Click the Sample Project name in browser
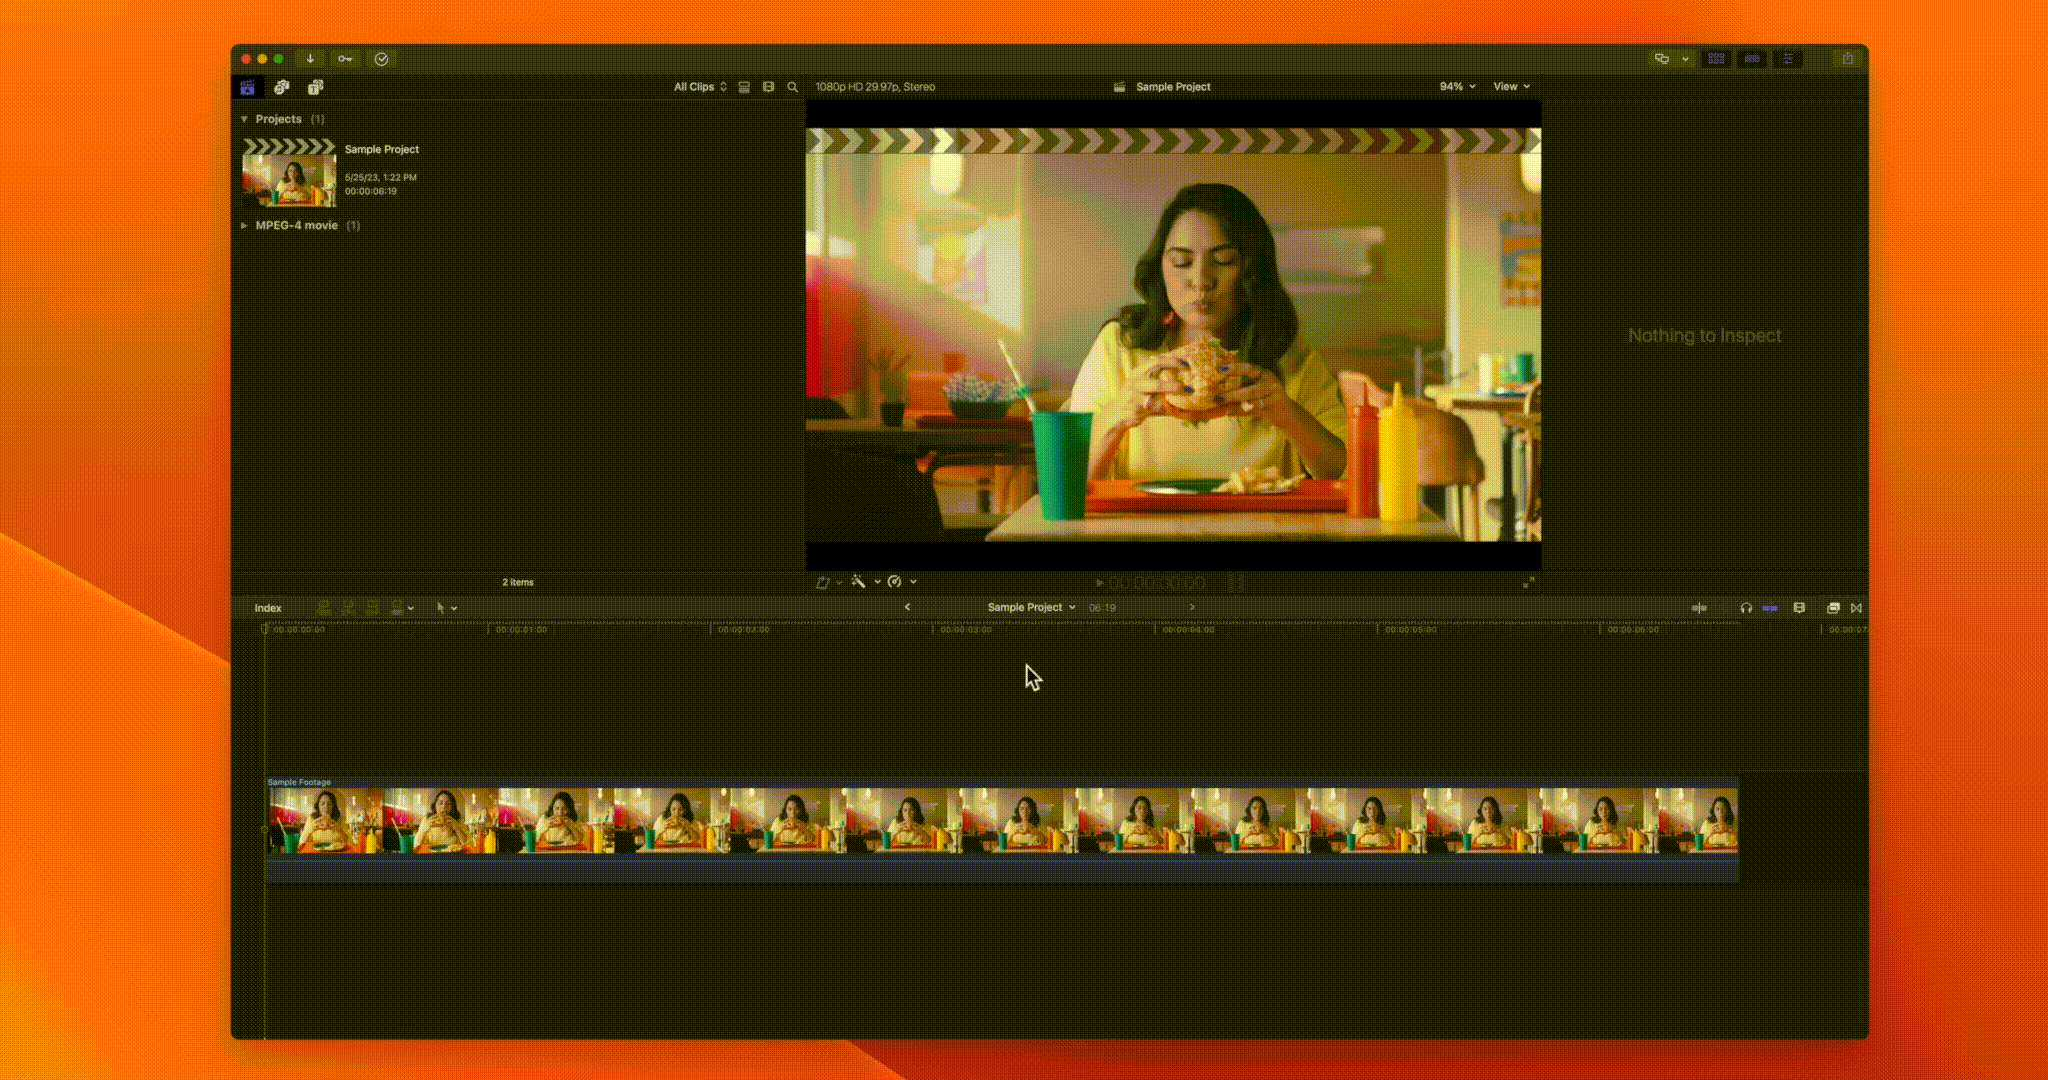 382,149
